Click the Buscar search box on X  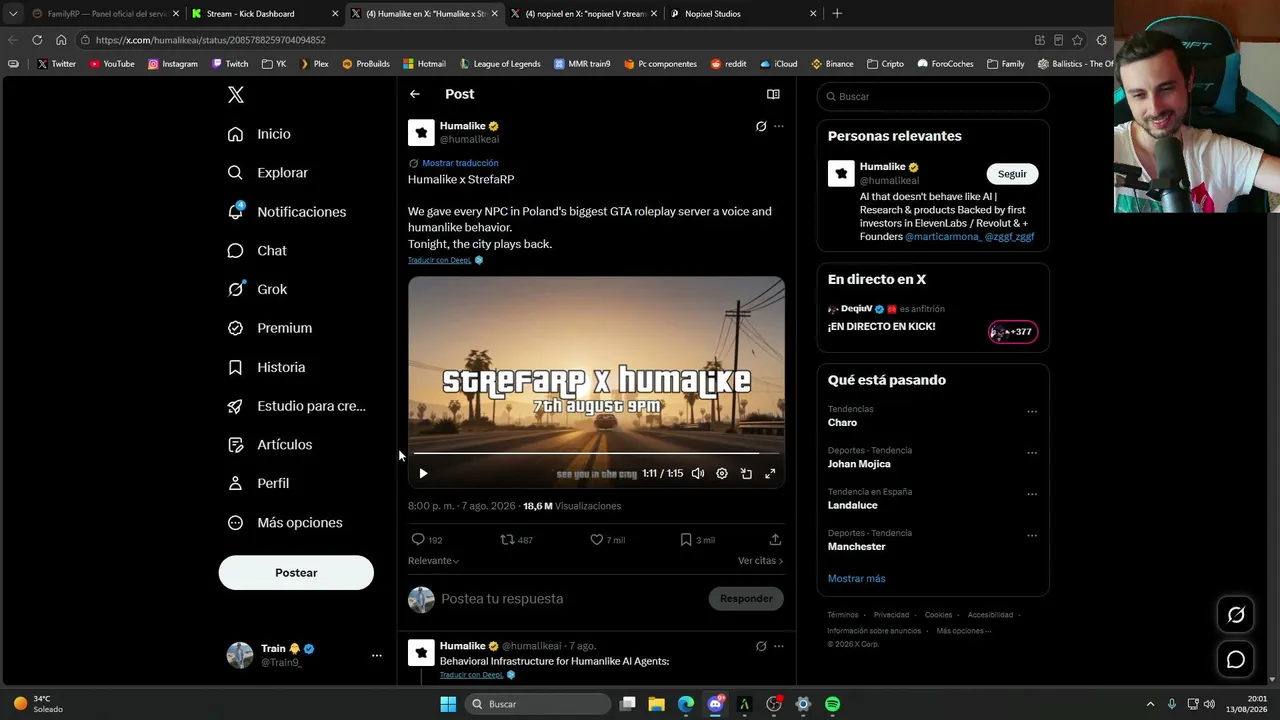point(933,97)
